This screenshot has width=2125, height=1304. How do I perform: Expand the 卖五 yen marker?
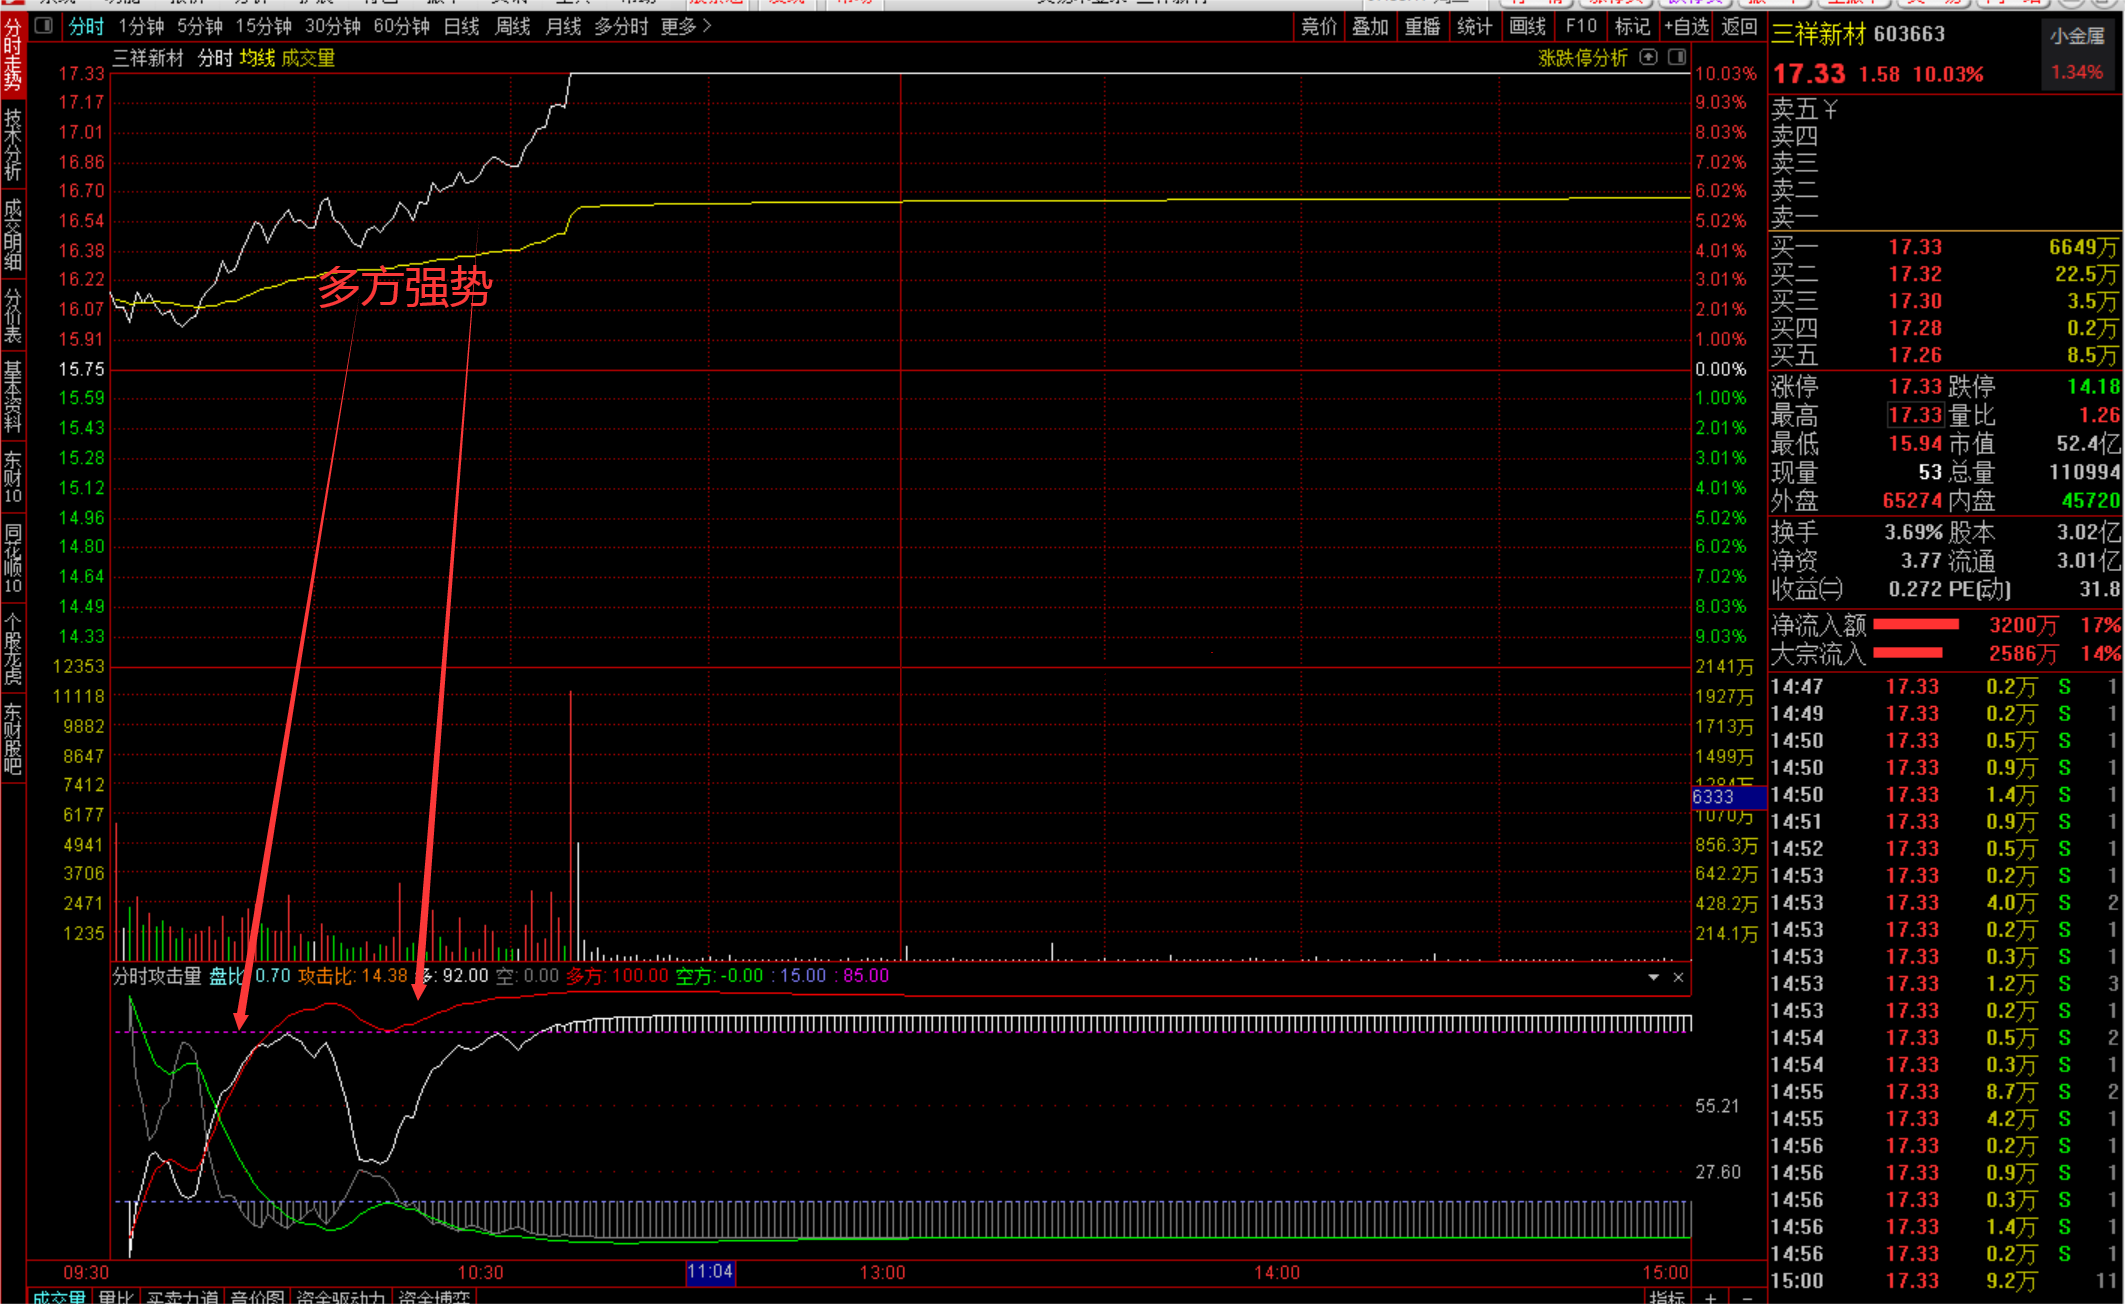point(1830,109)
